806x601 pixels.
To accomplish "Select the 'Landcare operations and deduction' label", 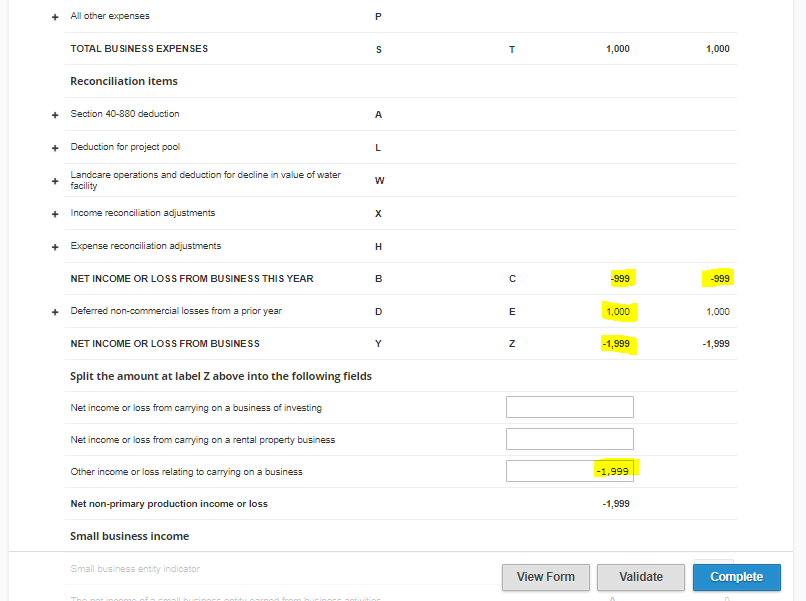I will point(206,180).
